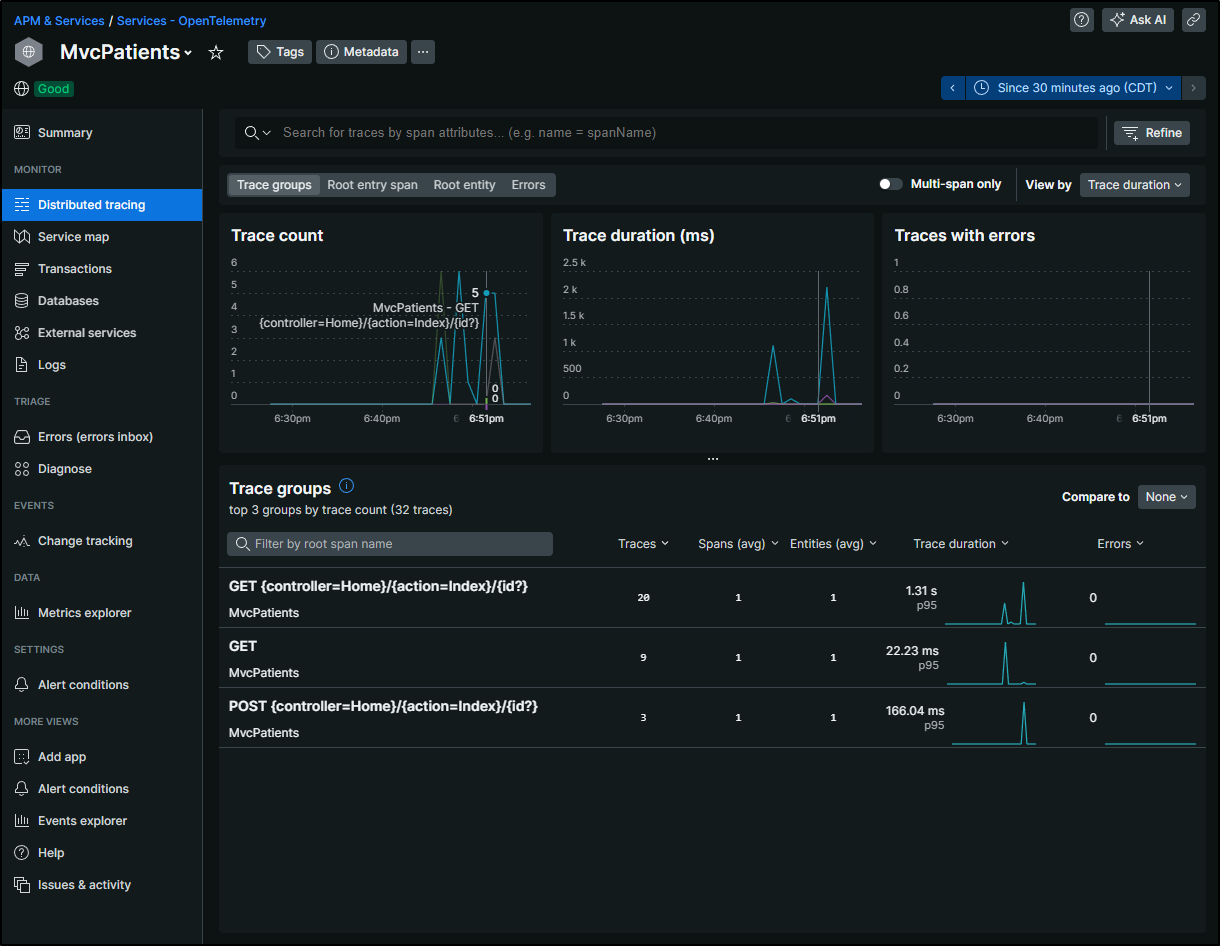1220x946 pixels.
Task: Open the Entities (avg) column dropdown
Action: click(833, 544)
